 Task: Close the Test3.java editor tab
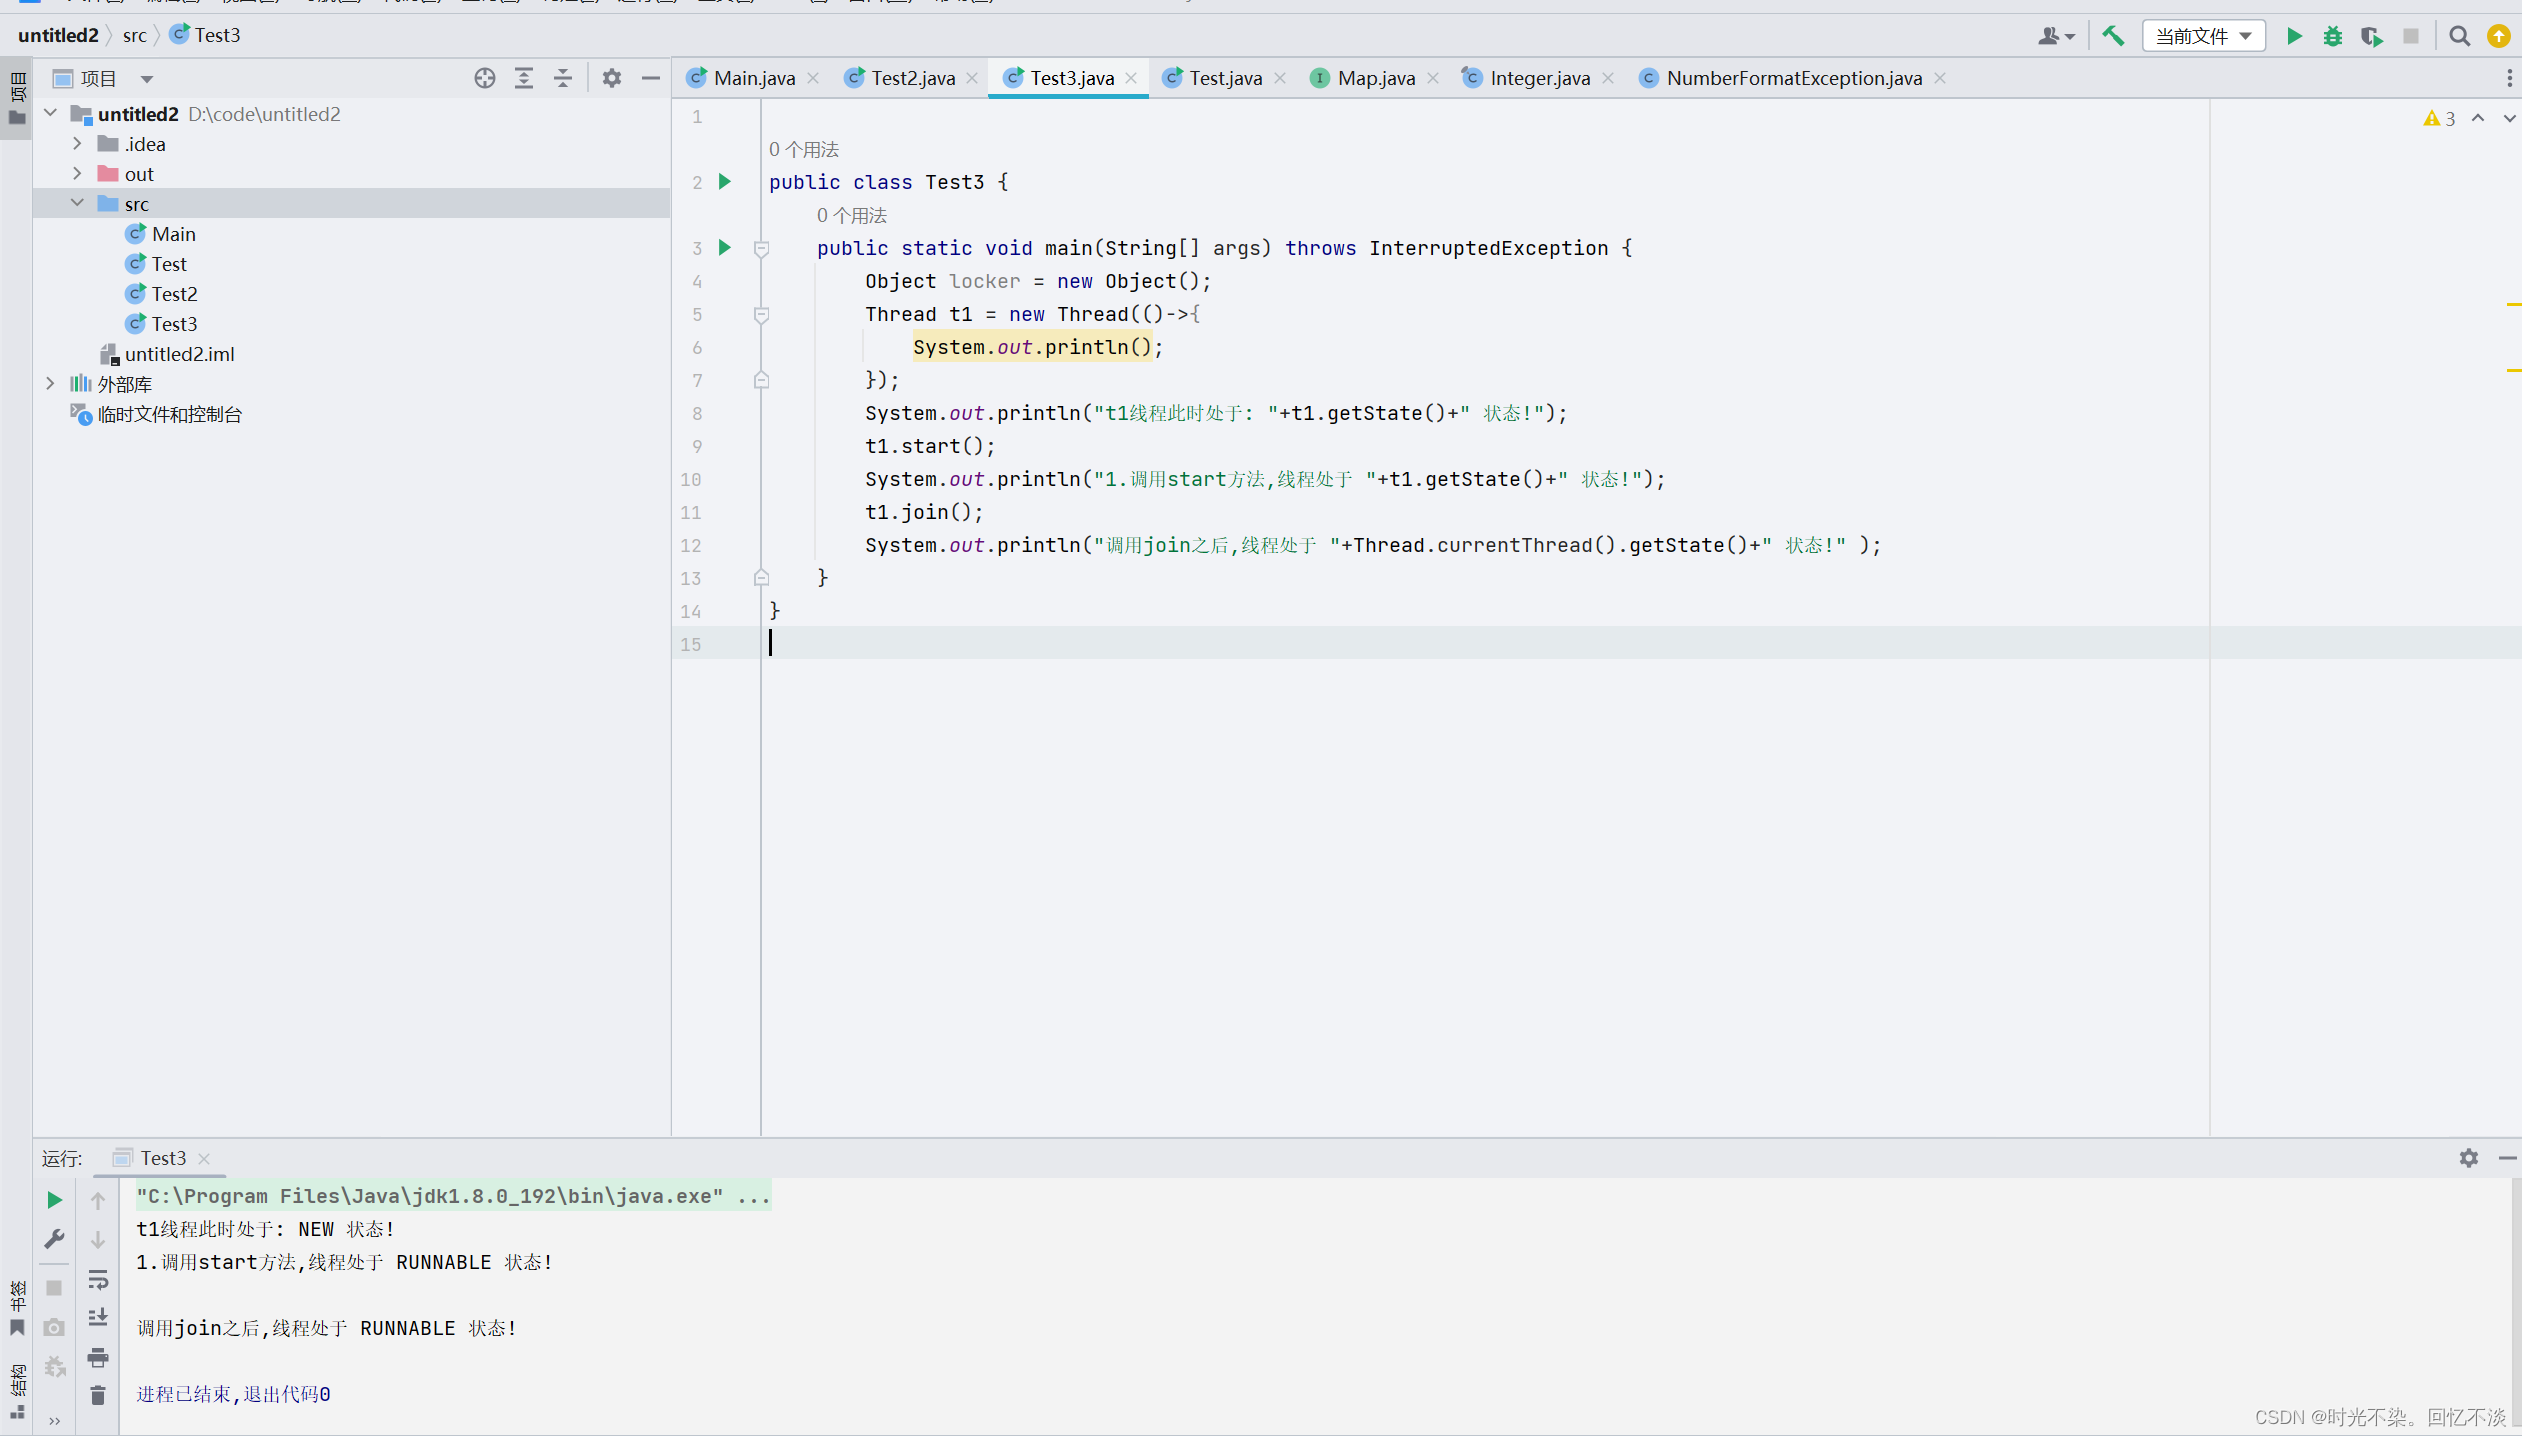(x=1131, y=78)
